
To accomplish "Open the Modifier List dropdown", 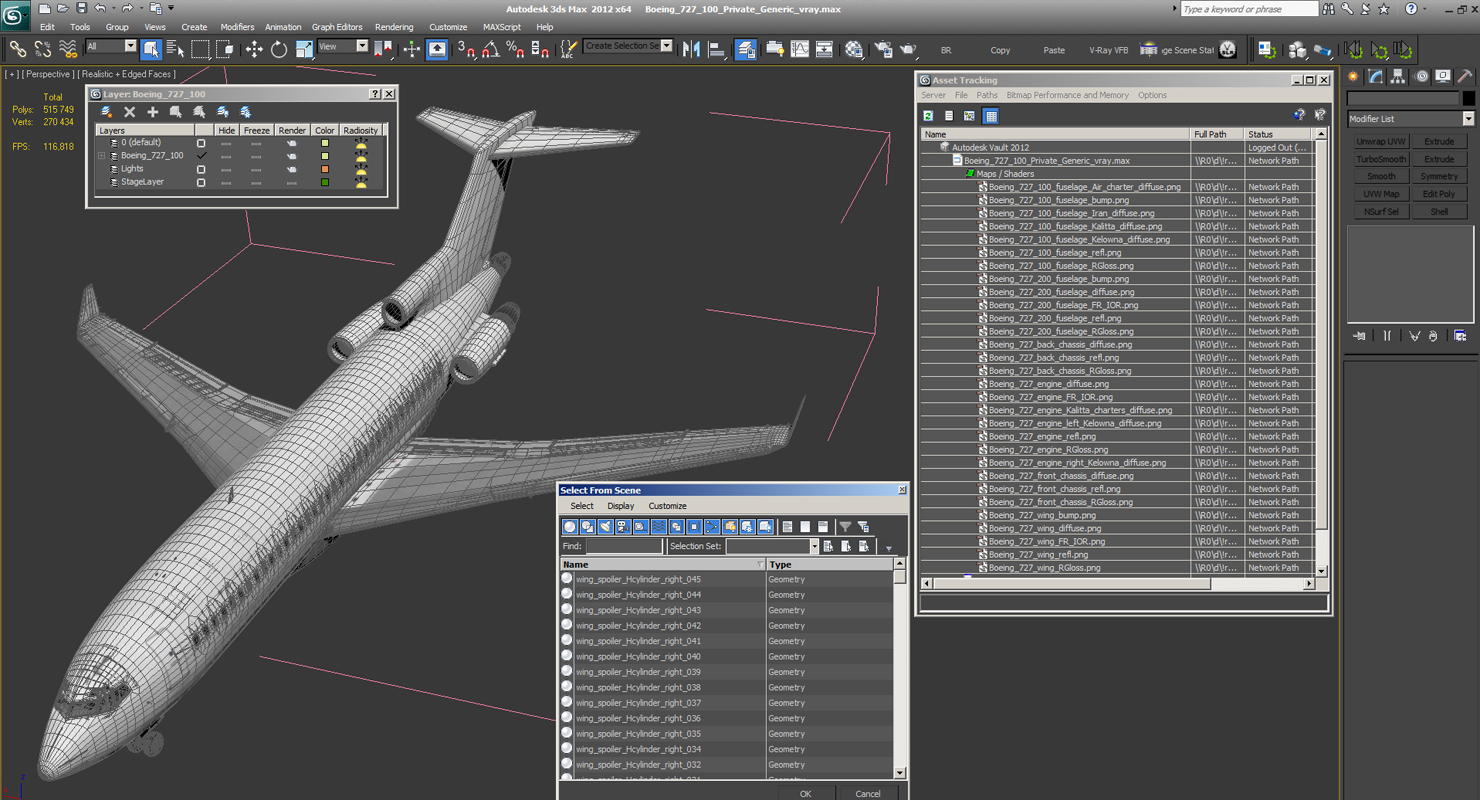I will [x=1468, y=119].
